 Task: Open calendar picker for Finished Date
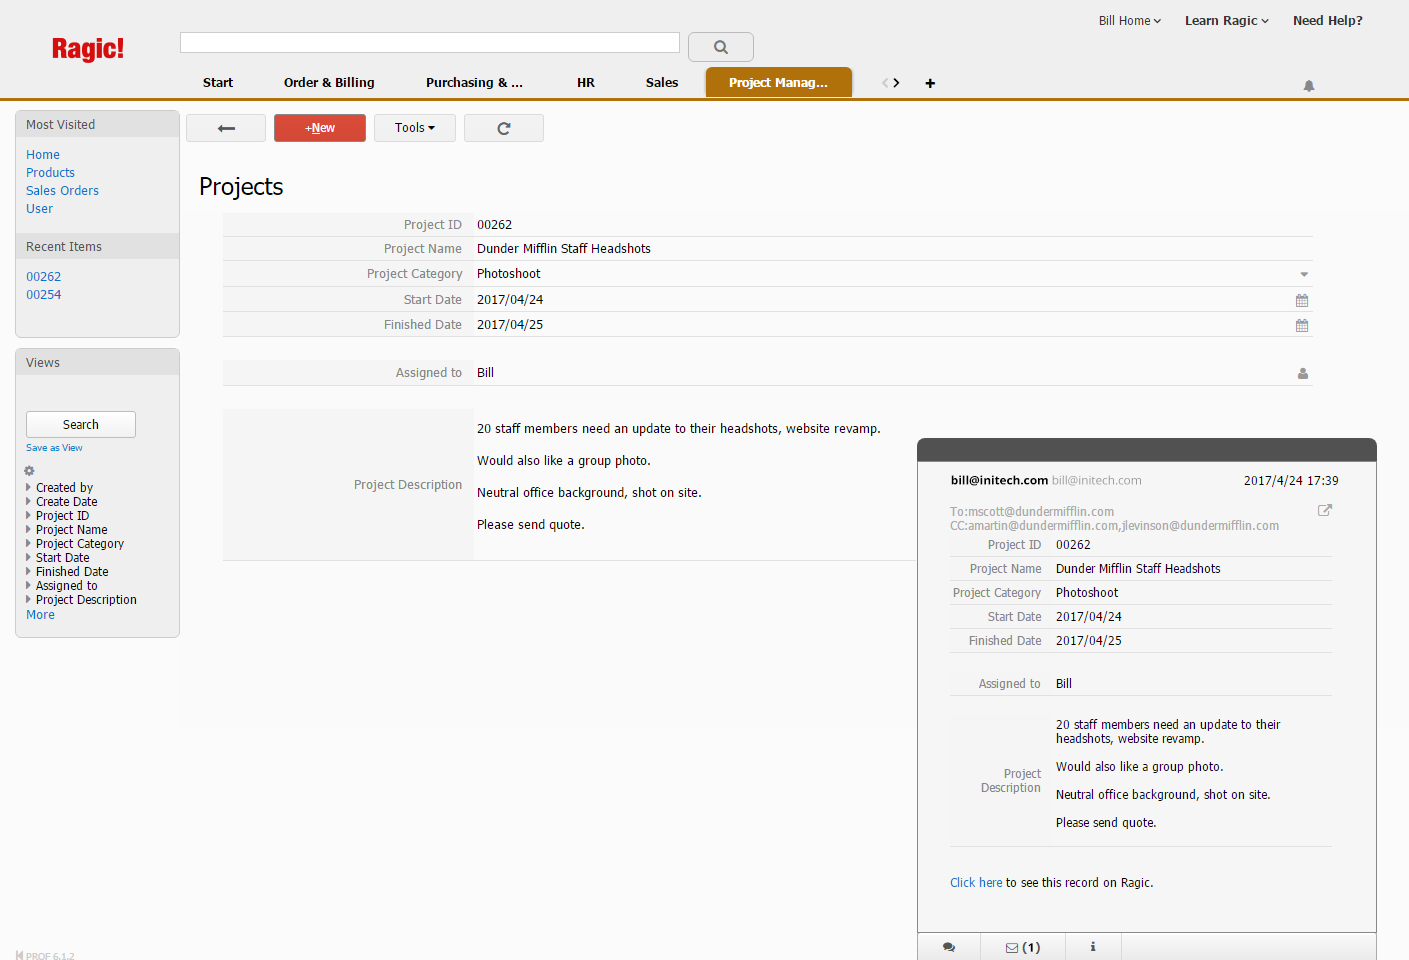[x=1302, y=325]
